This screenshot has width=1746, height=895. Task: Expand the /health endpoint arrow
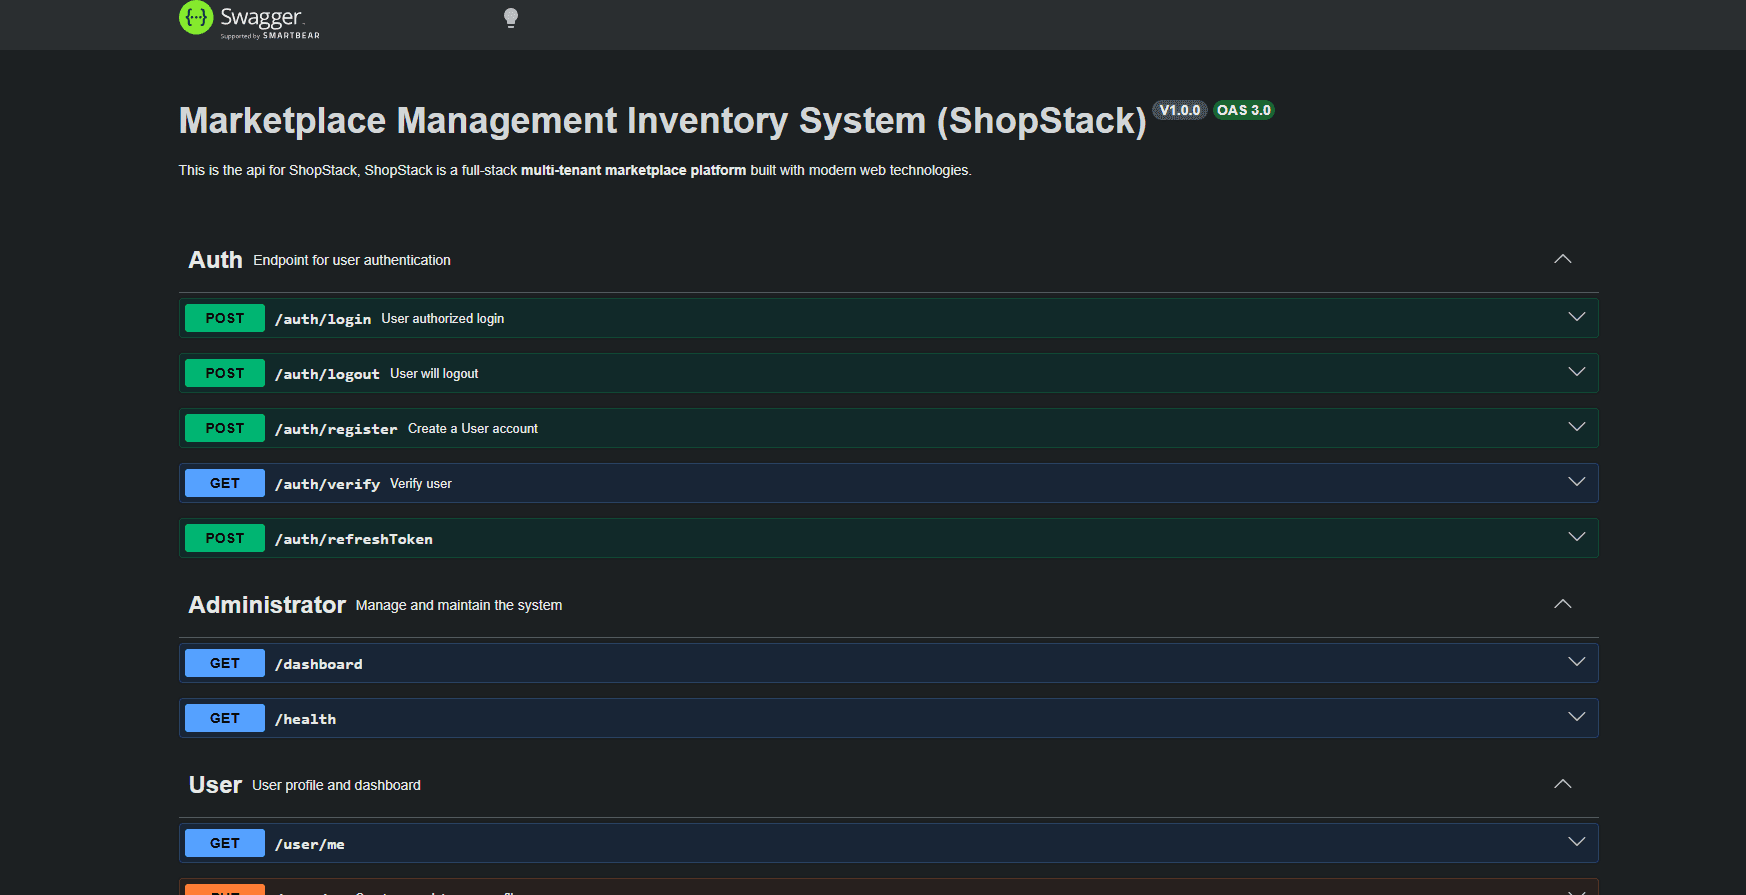coord(1577,717)
